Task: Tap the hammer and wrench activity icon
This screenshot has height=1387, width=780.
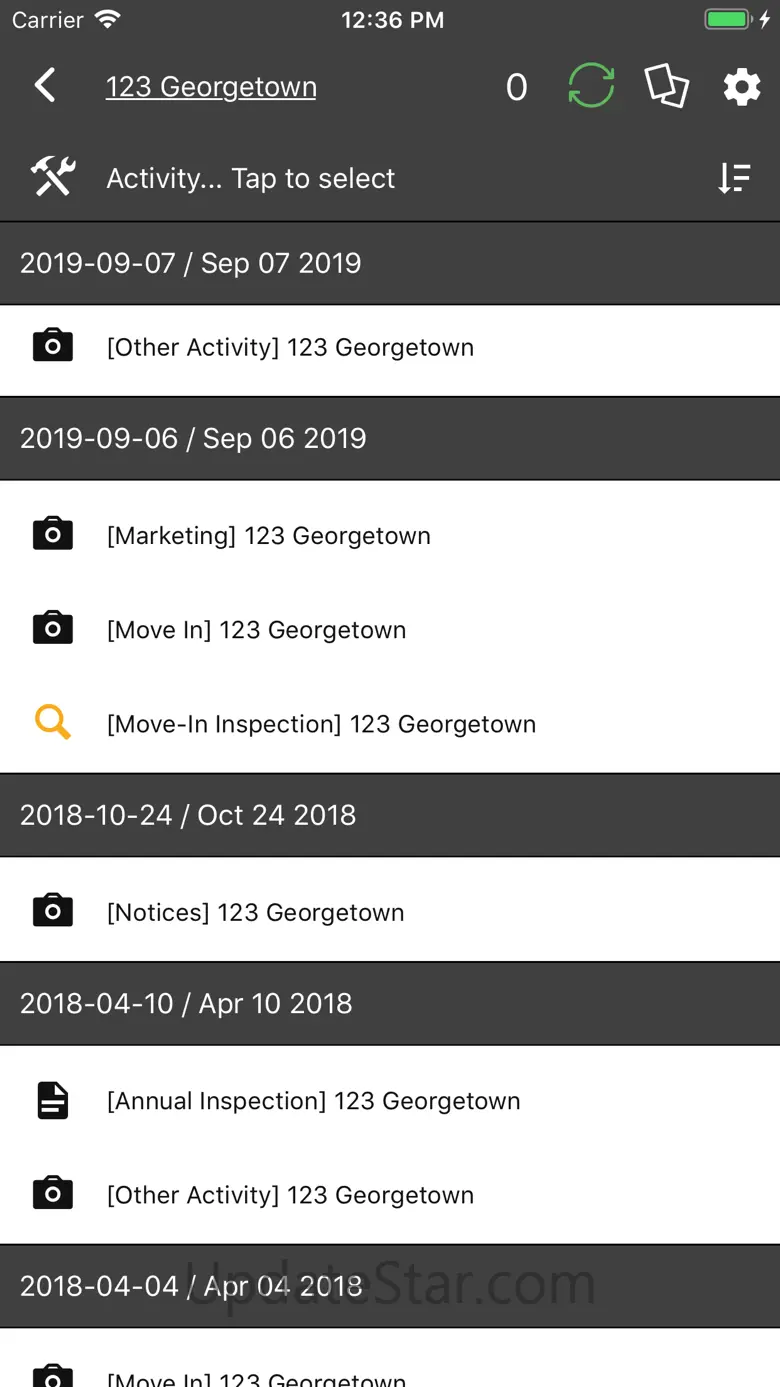Action: (x=53, y=178)
